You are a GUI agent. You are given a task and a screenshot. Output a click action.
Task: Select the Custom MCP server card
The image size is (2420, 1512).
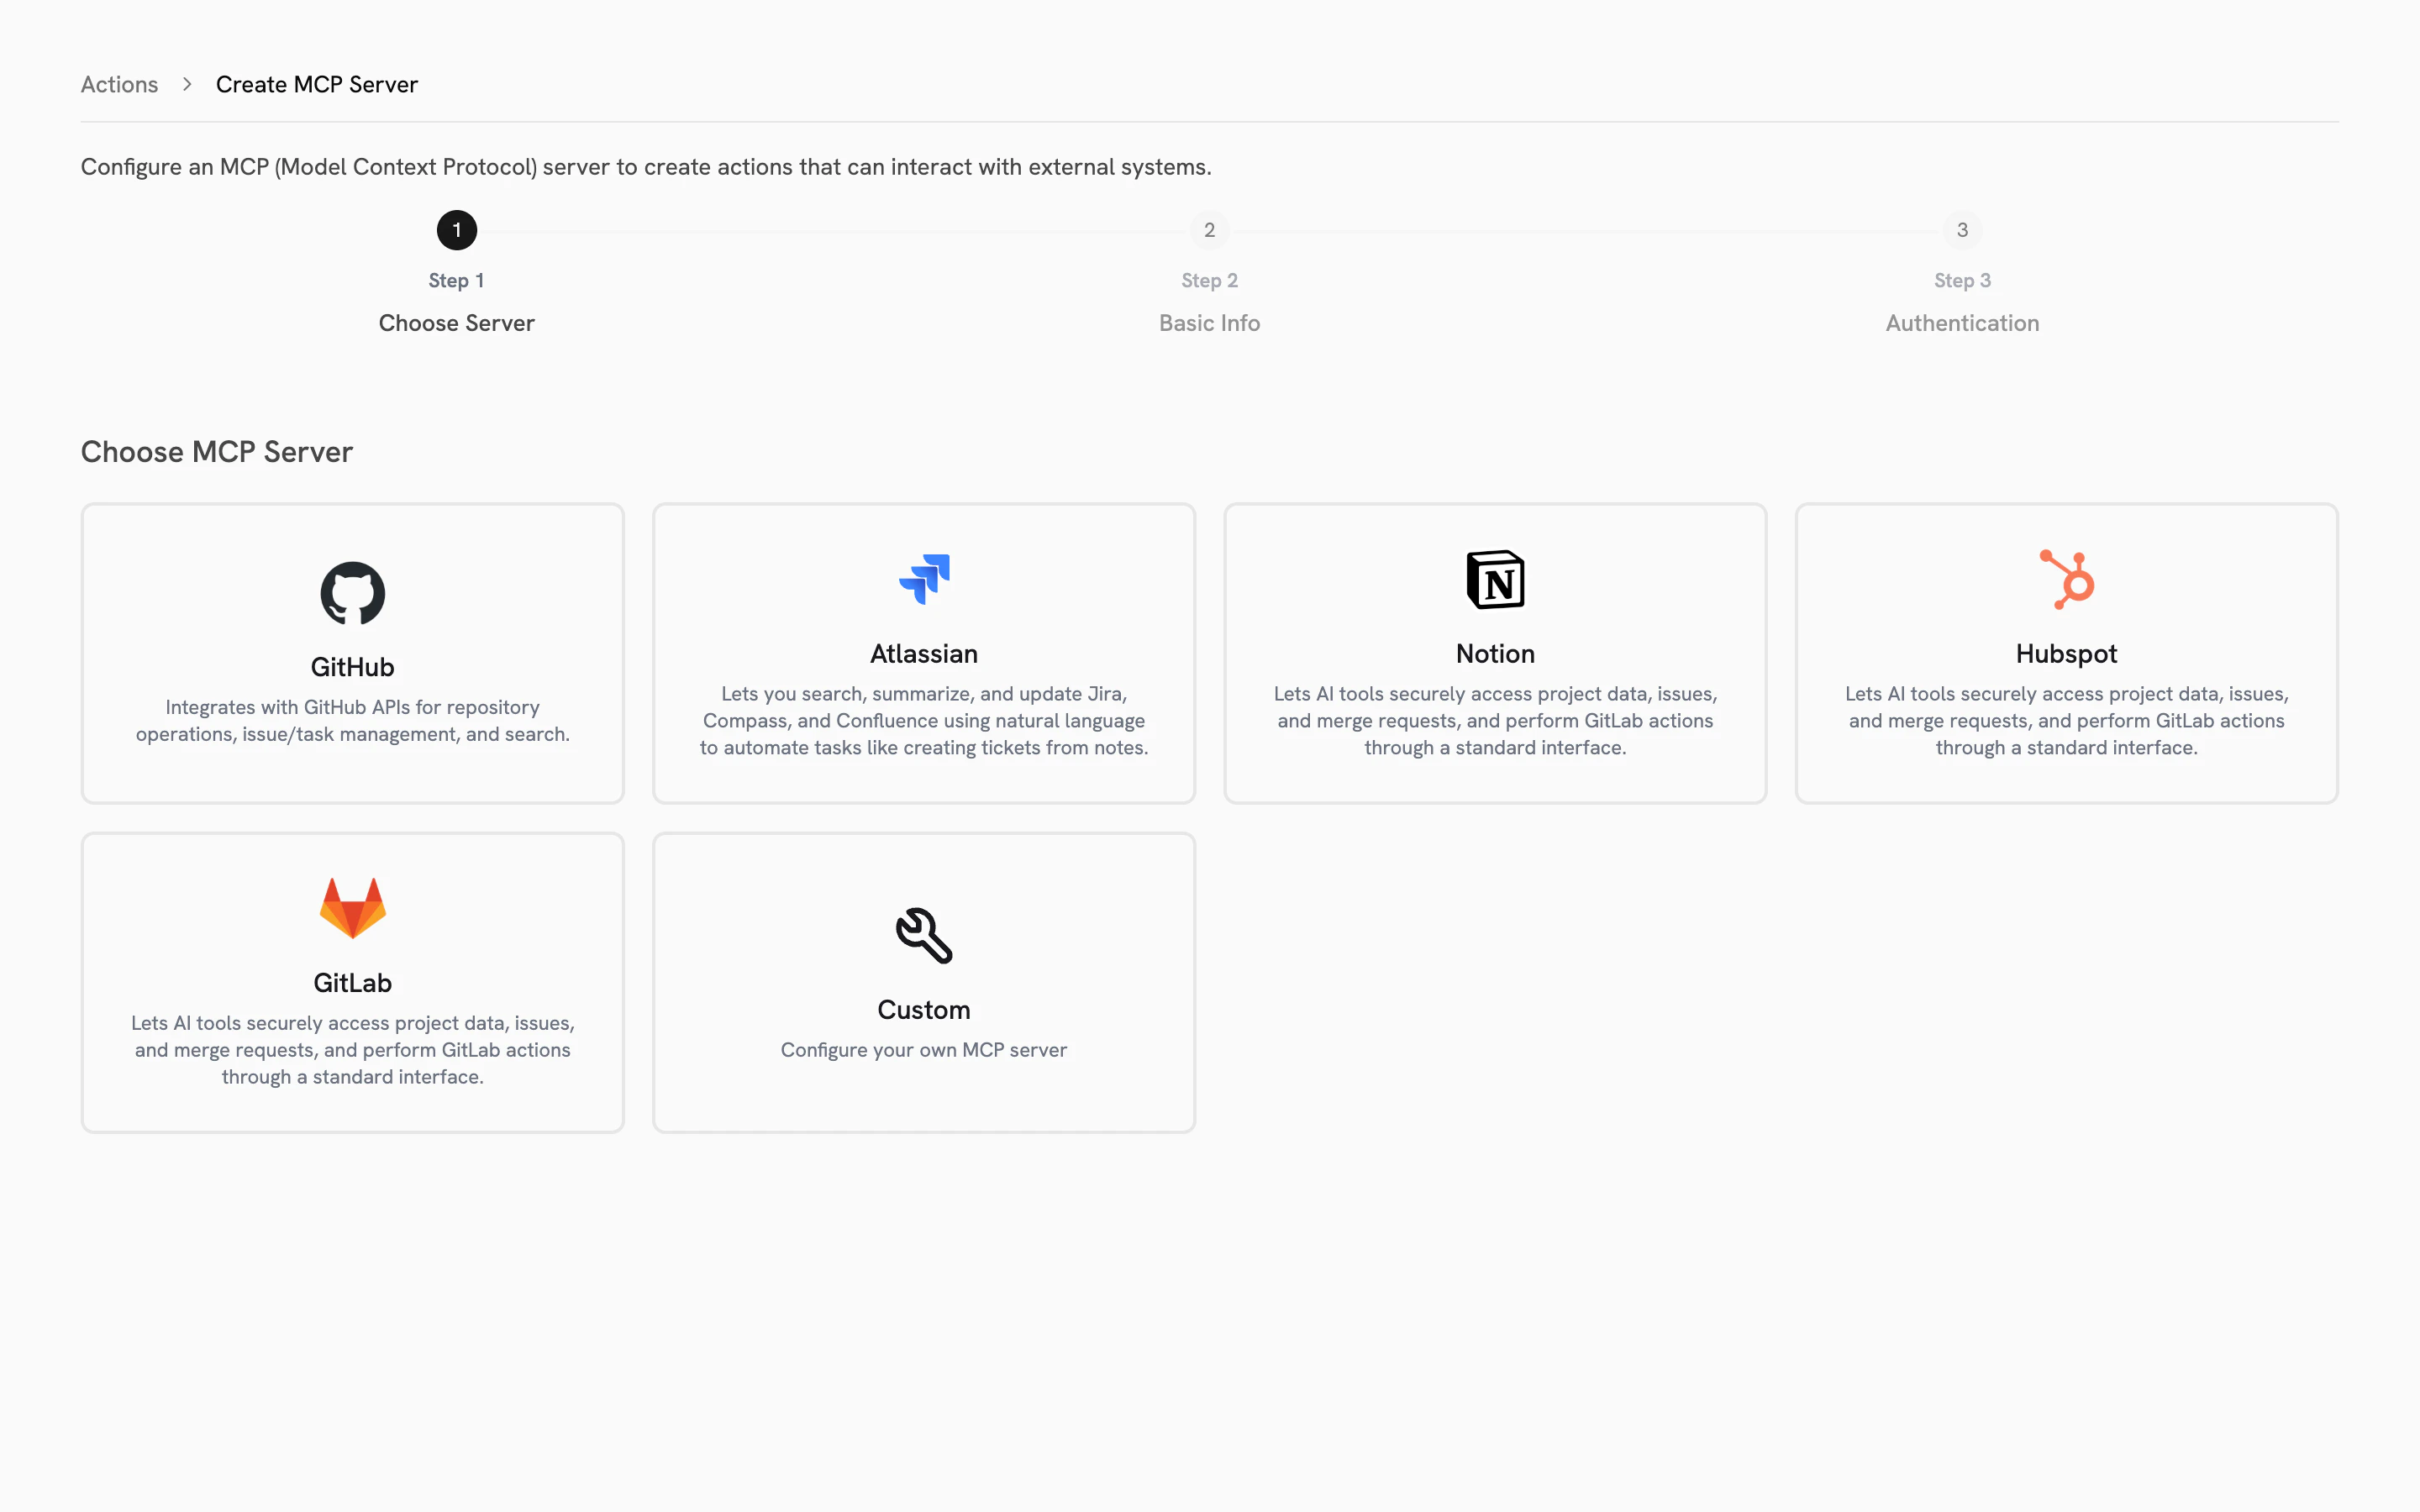(x=923, y=982)
